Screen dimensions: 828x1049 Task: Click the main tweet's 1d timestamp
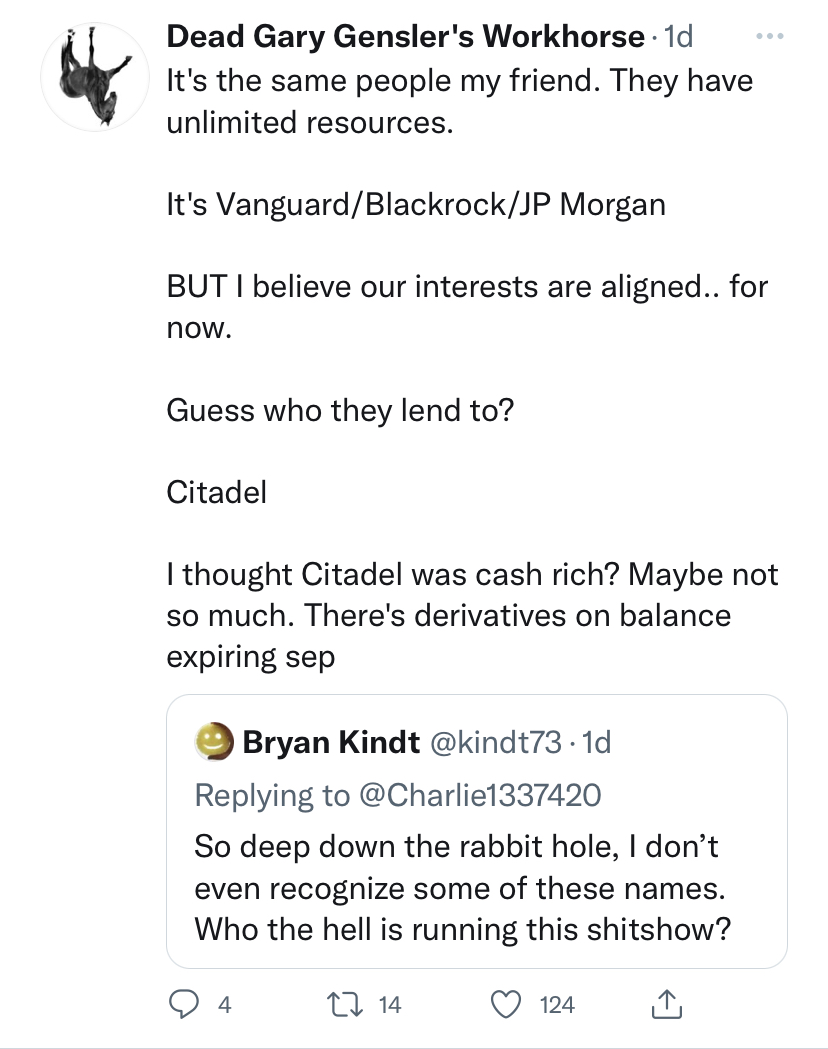[680, 37]
